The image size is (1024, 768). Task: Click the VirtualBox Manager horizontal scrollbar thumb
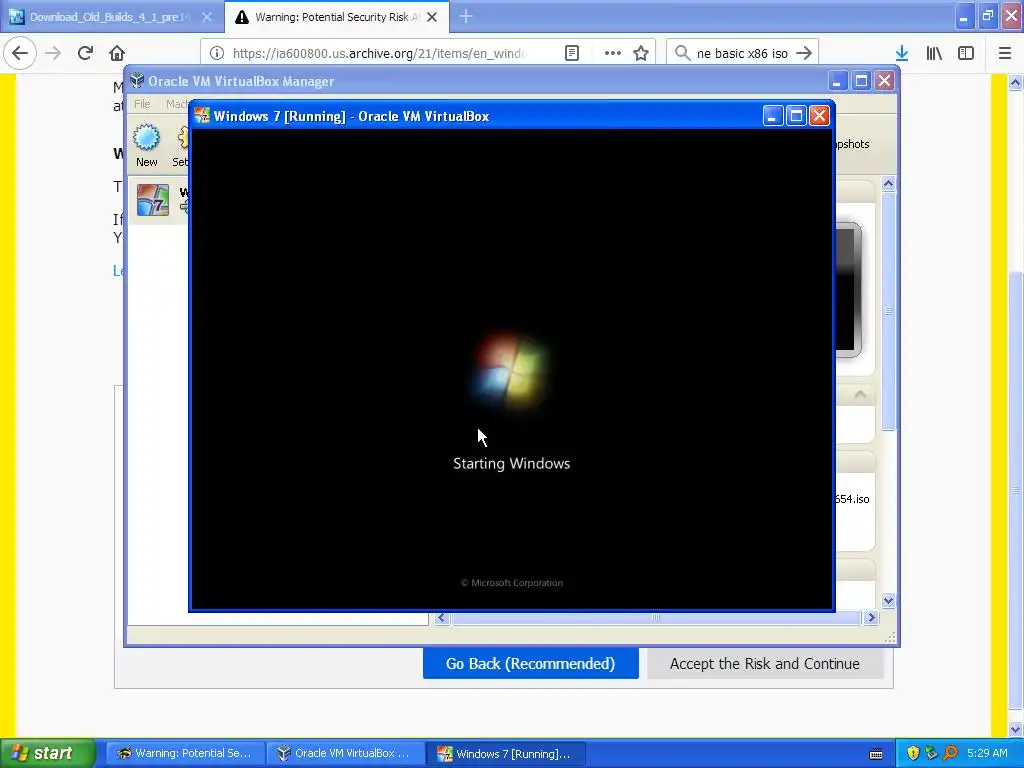tap(656, 618)
